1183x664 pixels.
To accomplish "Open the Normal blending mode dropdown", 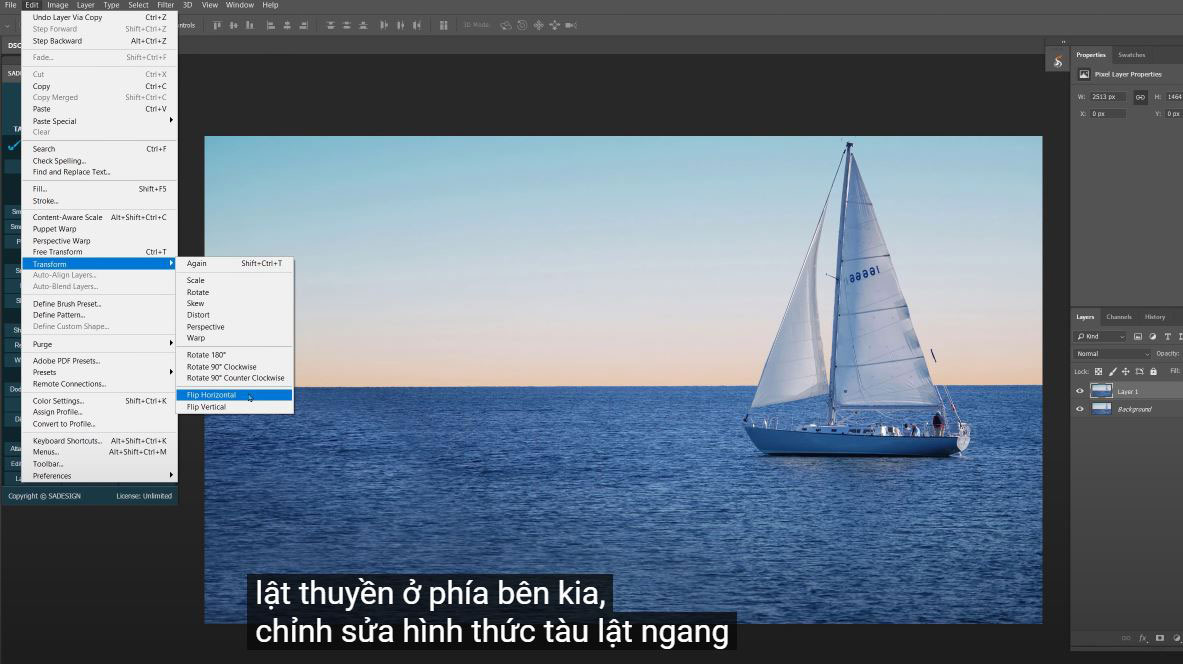I will (1112, 354).
